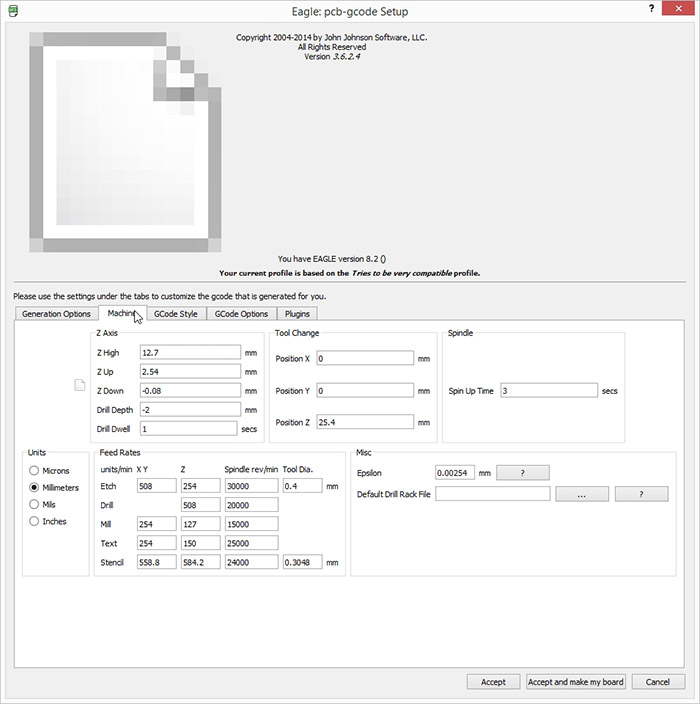This screenshot has height=704, width=700.
Task: Click the Drill Dwell input field
Action: pyautogui.click(x=189, y=429)
